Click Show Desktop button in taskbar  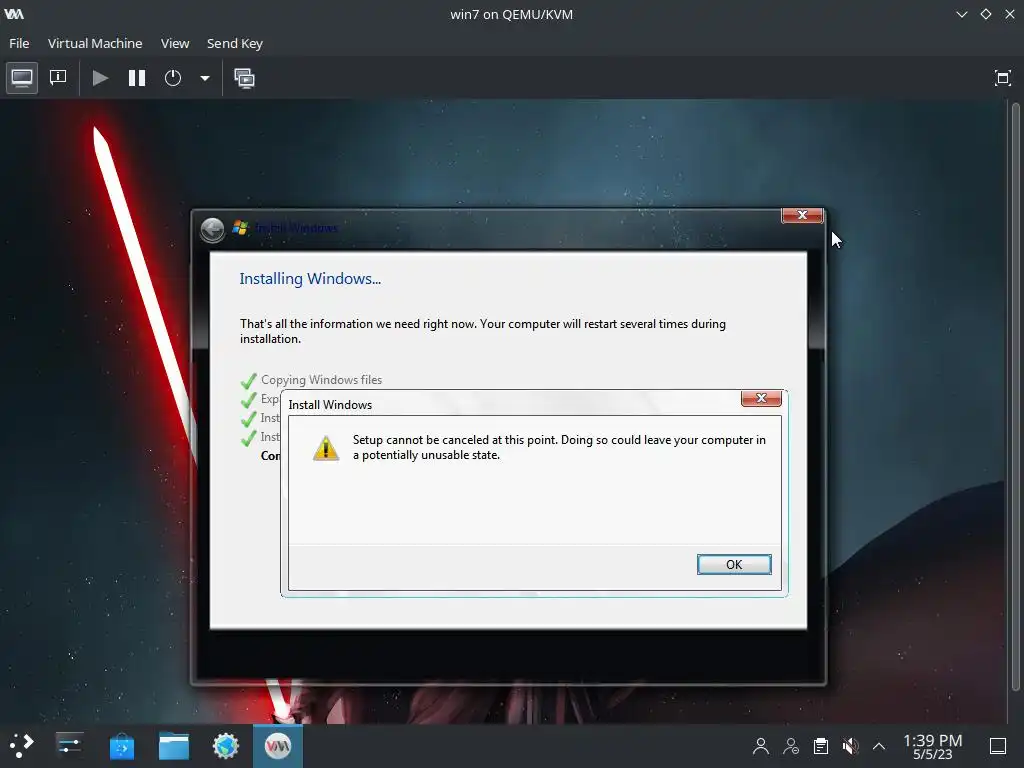coord(998,746)
